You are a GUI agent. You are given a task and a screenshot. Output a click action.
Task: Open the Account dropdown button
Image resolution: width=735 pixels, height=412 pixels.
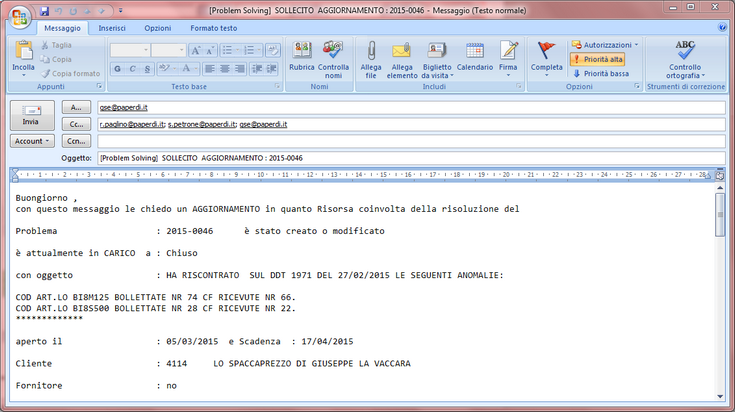[x=32, y=141]
